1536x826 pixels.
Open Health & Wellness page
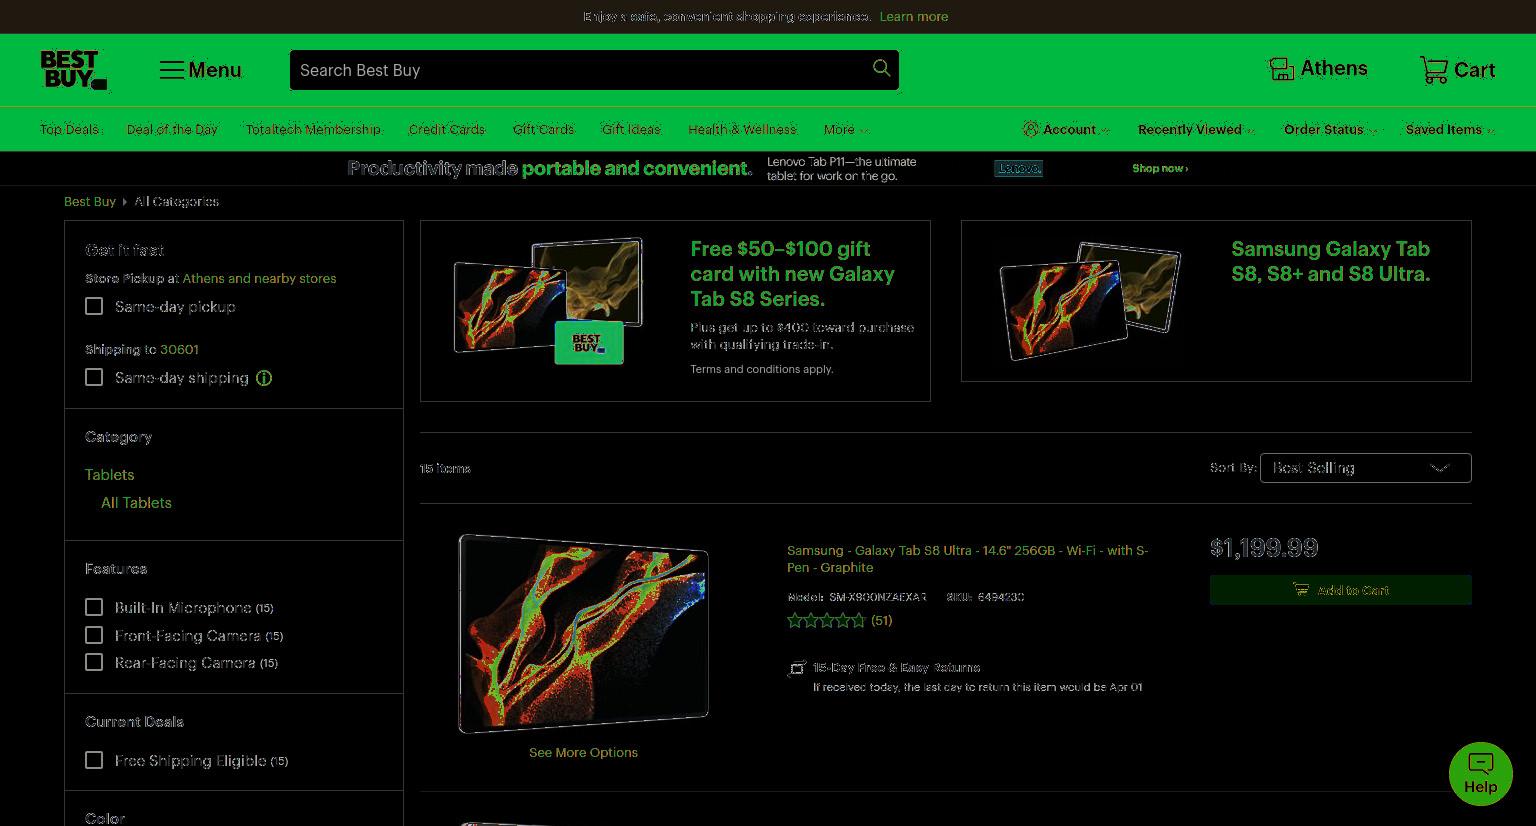coord(742,130)
